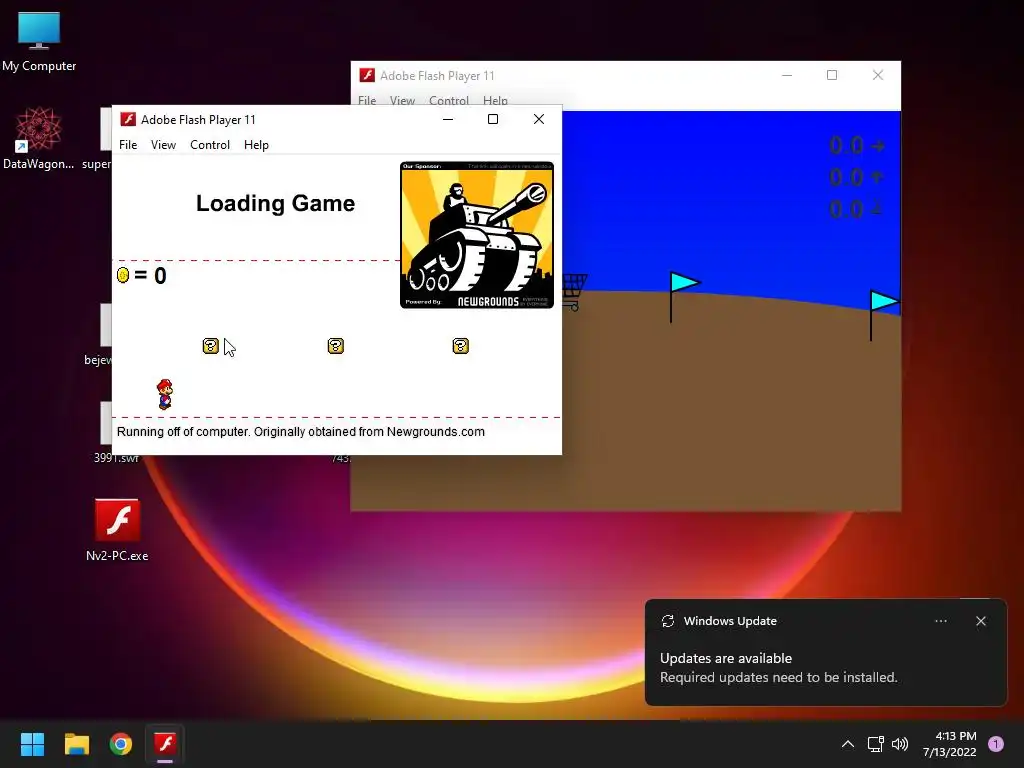Open File Explorer from the taskbar
This screenshot has height=768, width=1024.
[x=76, y=744]
